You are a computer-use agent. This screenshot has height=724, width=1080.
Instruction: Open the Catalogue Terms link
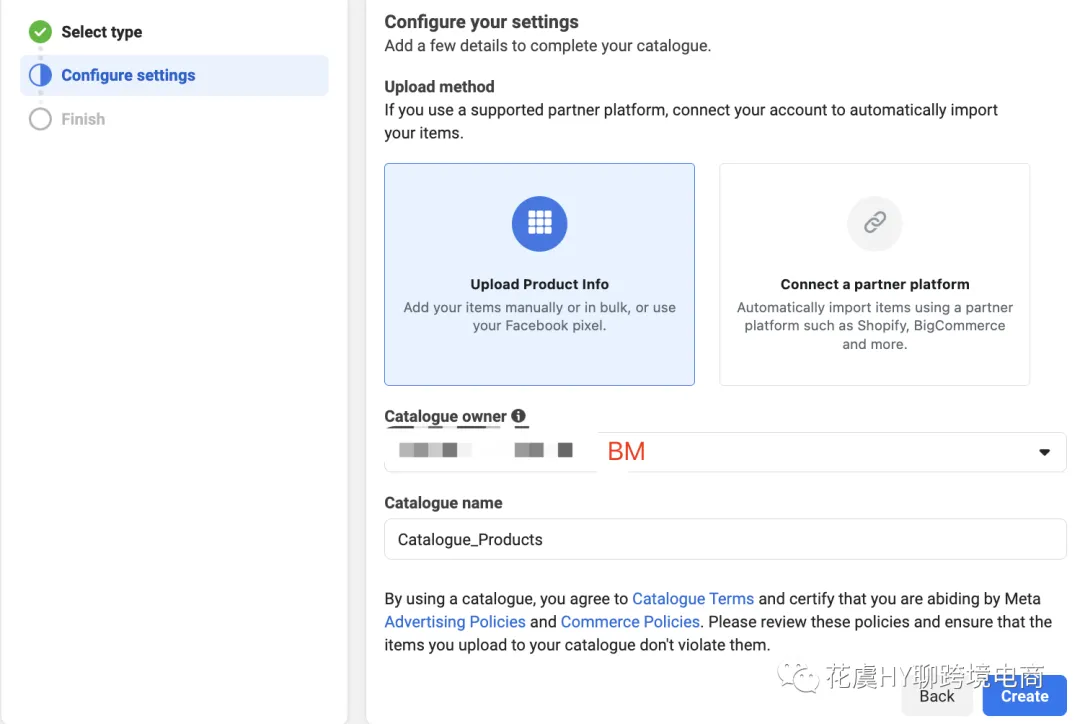click(693, 599)
